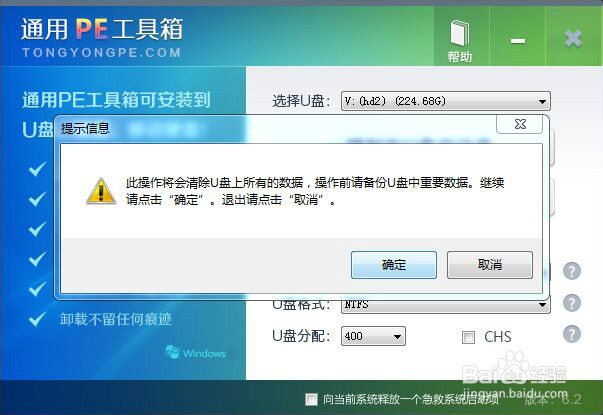Screen dimensions: 603x415
Task: Click checkmark beside 卸载不留任何痕迹
Action: point(37,319)
